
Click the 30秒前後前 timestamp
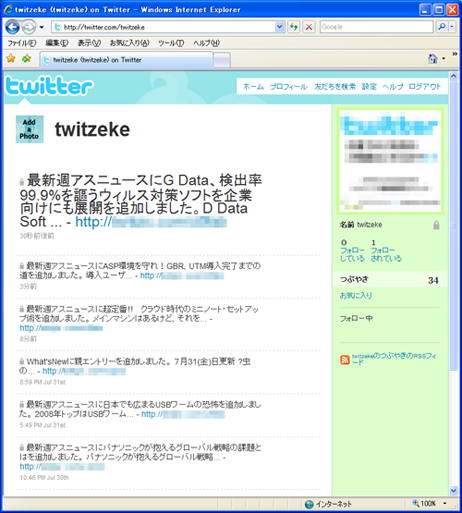coord(37,236)
